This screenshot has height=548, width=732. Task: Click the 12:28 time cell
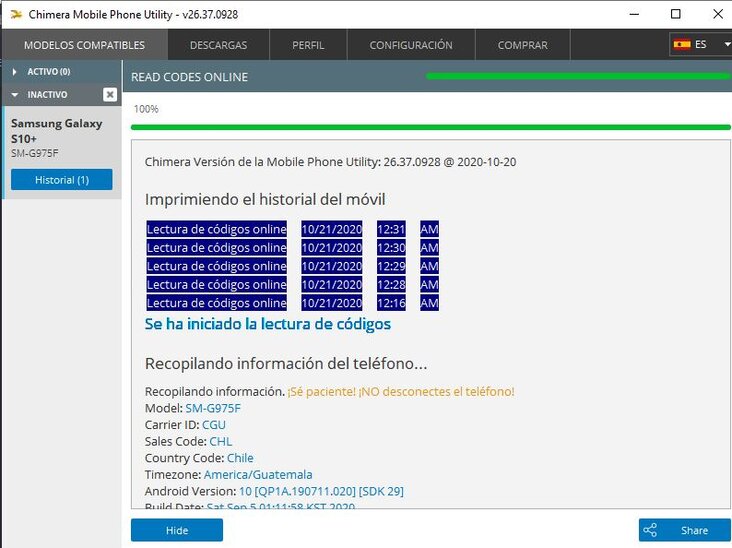pos(391,285)
